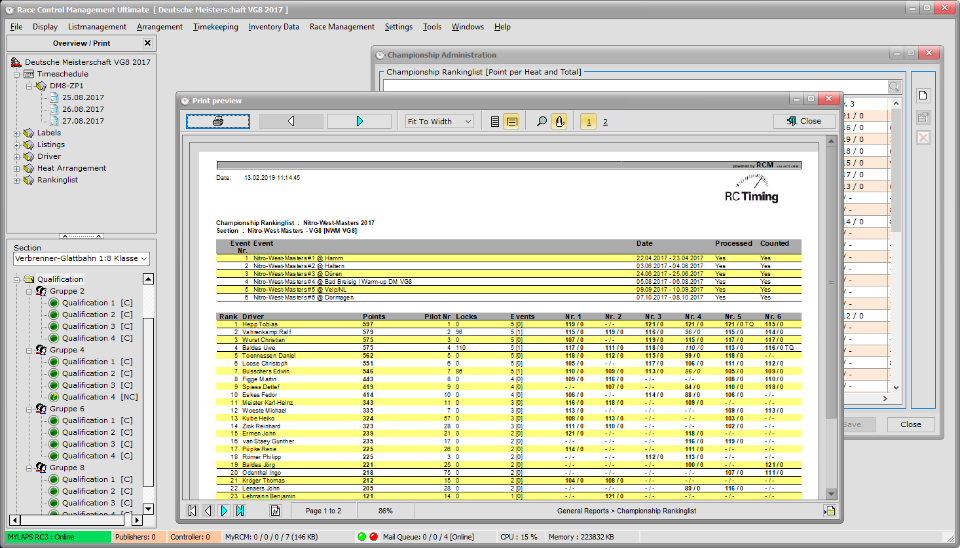This screenshot has height=548, width=960.
Task: Click the print preview vertical scrollbar
Action: pyautogui.click(x=831, y=317)
